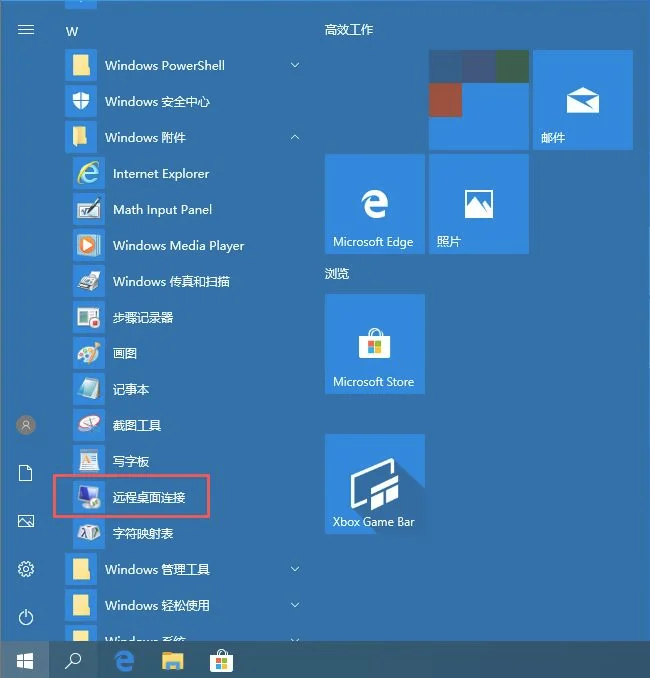Select 写字板 text label
This screenshot has height=678, width=650.
131,461
